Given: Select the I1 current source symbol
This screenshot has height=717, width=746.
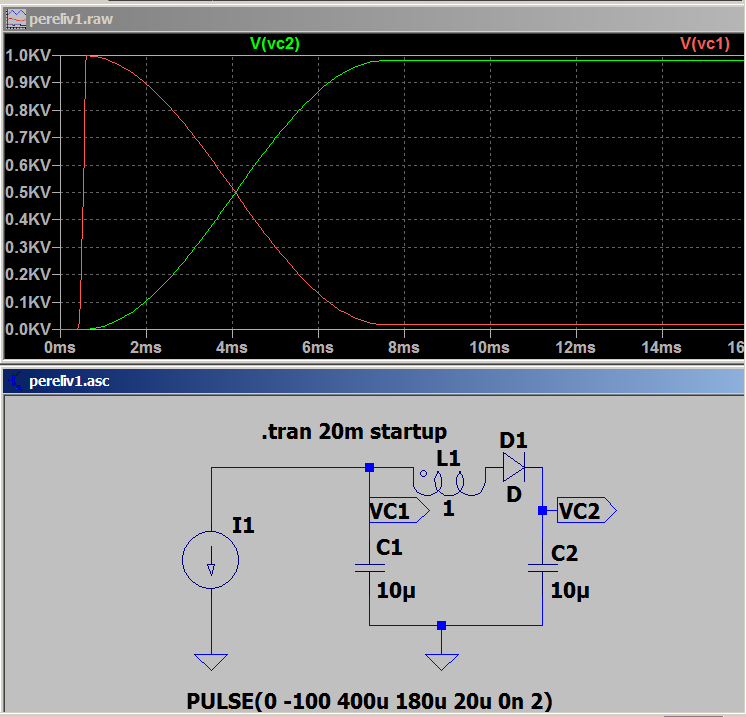Looking at the screenshot, I should pos(211,561).
